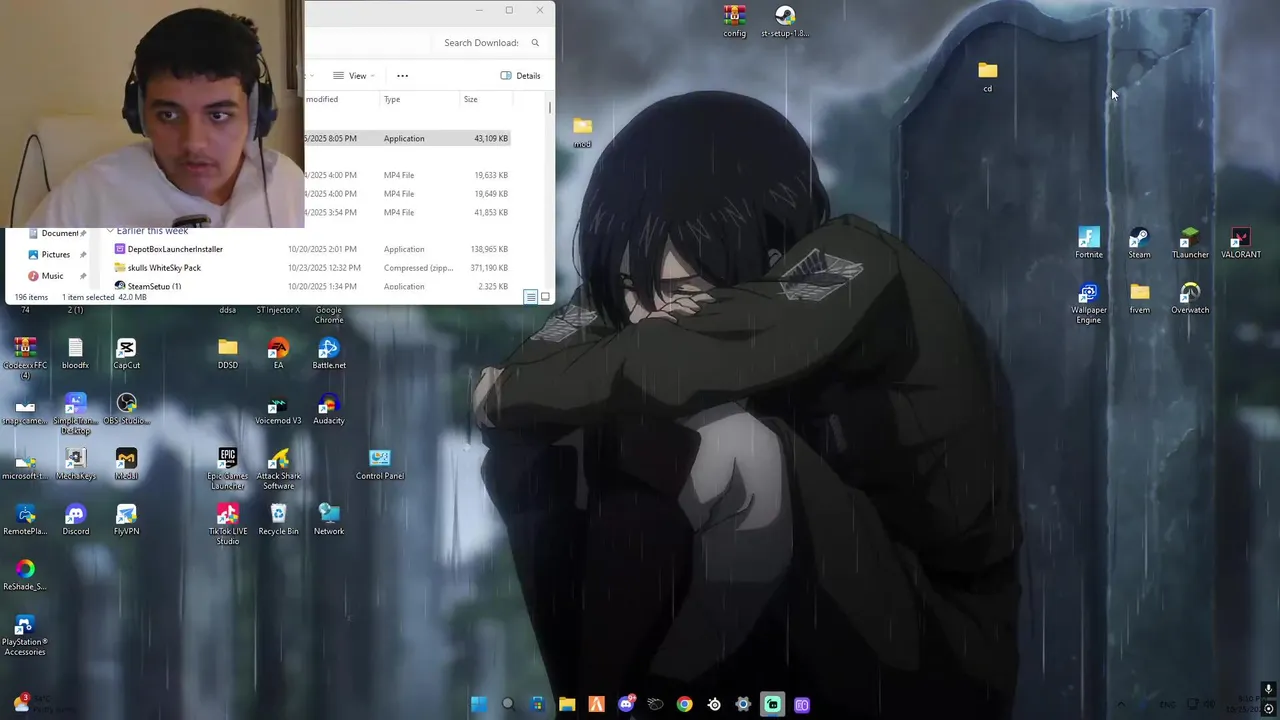Open Discord from the taskbar
The height and width of the screenshot is (720, 1280).
pos(626,704)
